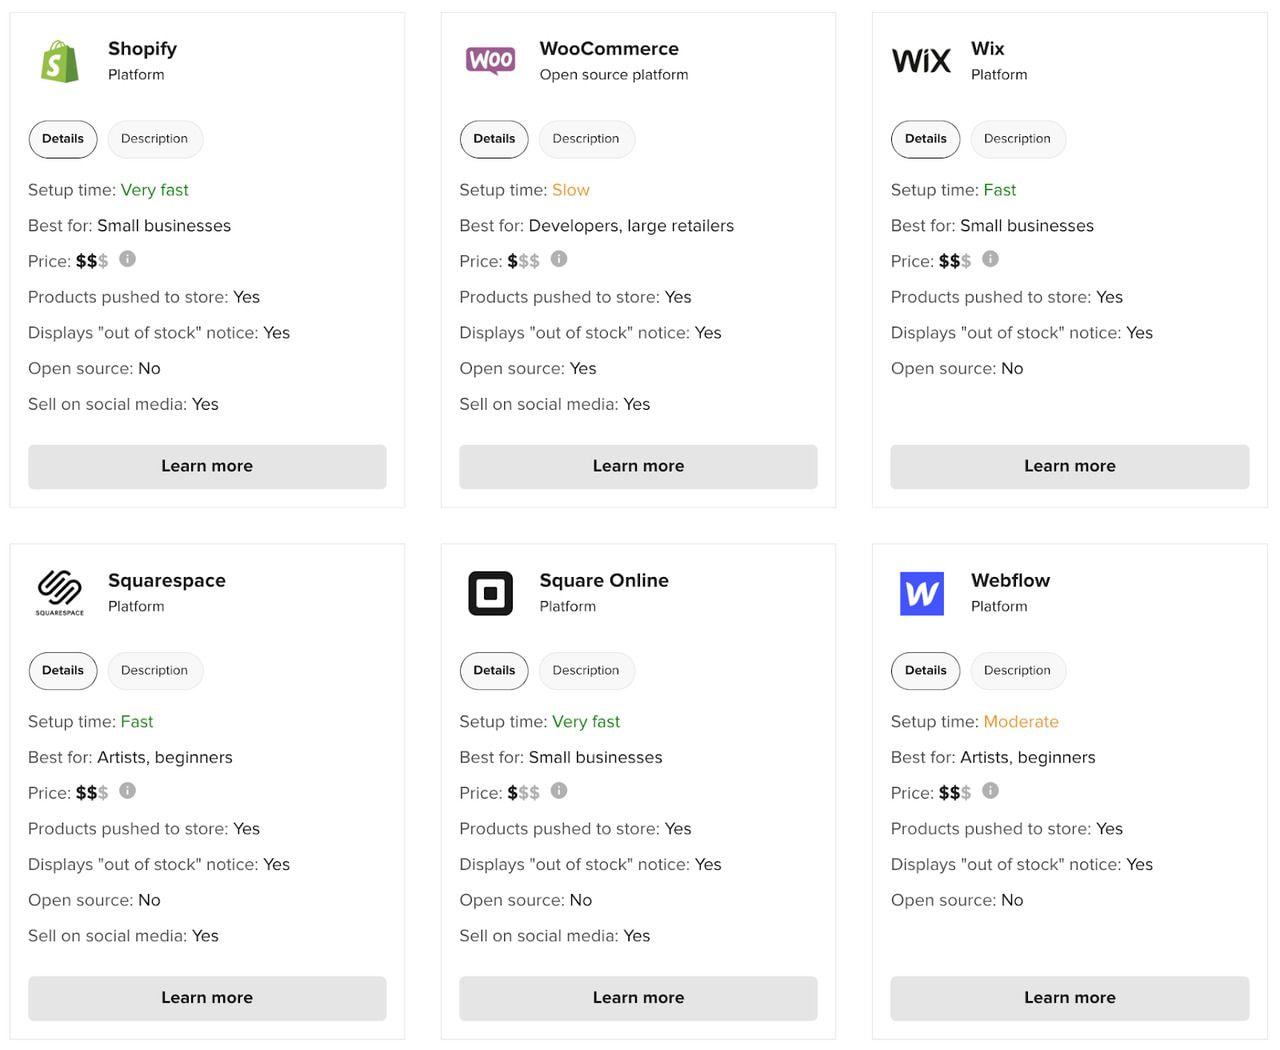Viewport: 1280px width, 1050px height.
Task: Click the price info icon in Shopify card
Action: coord(128,259)
